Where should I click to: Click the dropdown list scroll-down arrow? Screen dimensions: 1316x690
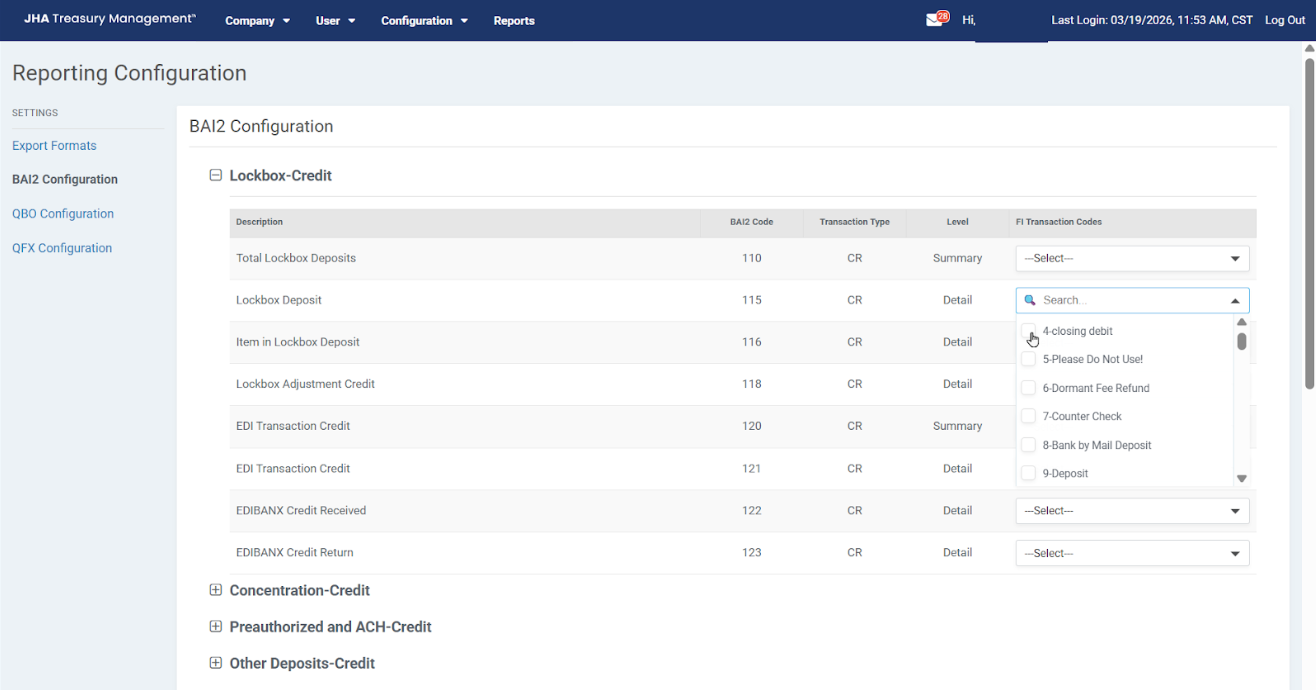[x=1242, y=479]
